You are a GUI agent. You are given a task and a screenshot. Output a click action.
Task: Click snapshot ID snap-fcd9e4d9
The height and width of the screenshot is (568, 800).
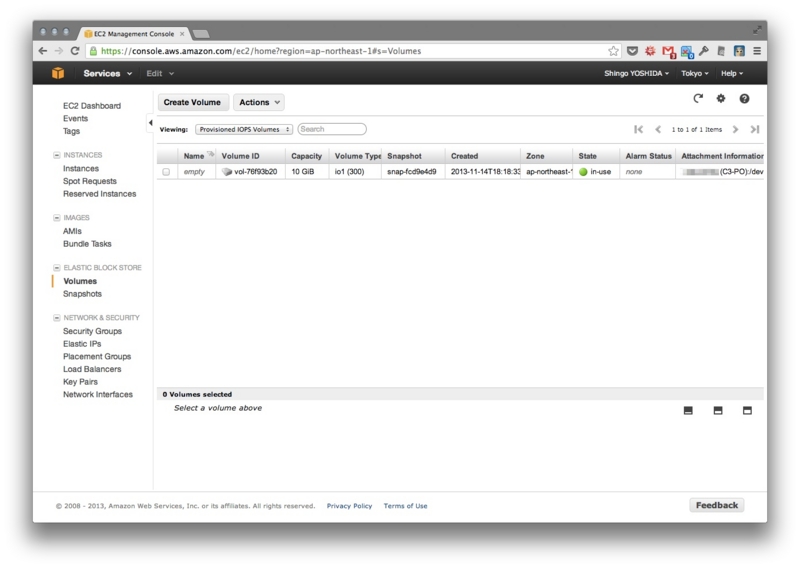412,172
